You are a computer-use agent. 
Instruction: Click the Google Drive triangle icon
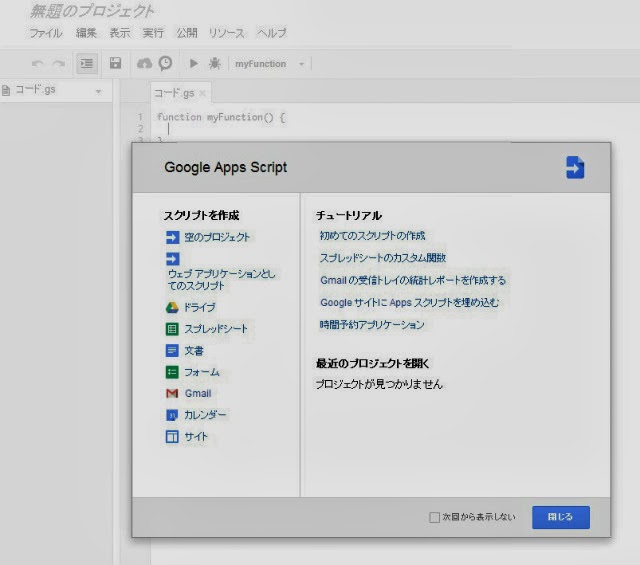coord(172,307)
